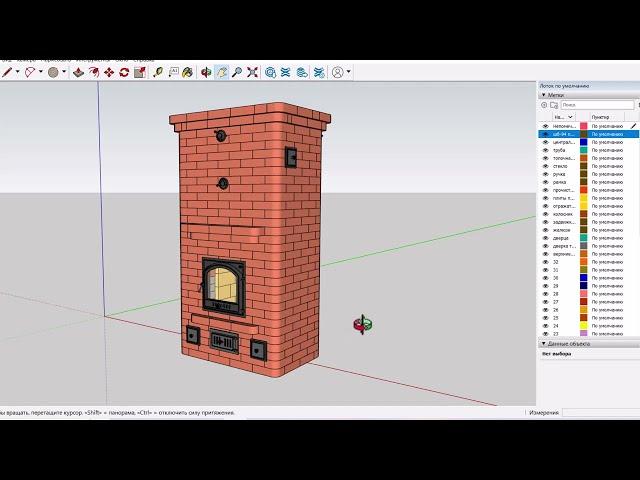Screen dimensions: 640x480
Task: Choose the Tape Measure tool
Action: [157, 72]
